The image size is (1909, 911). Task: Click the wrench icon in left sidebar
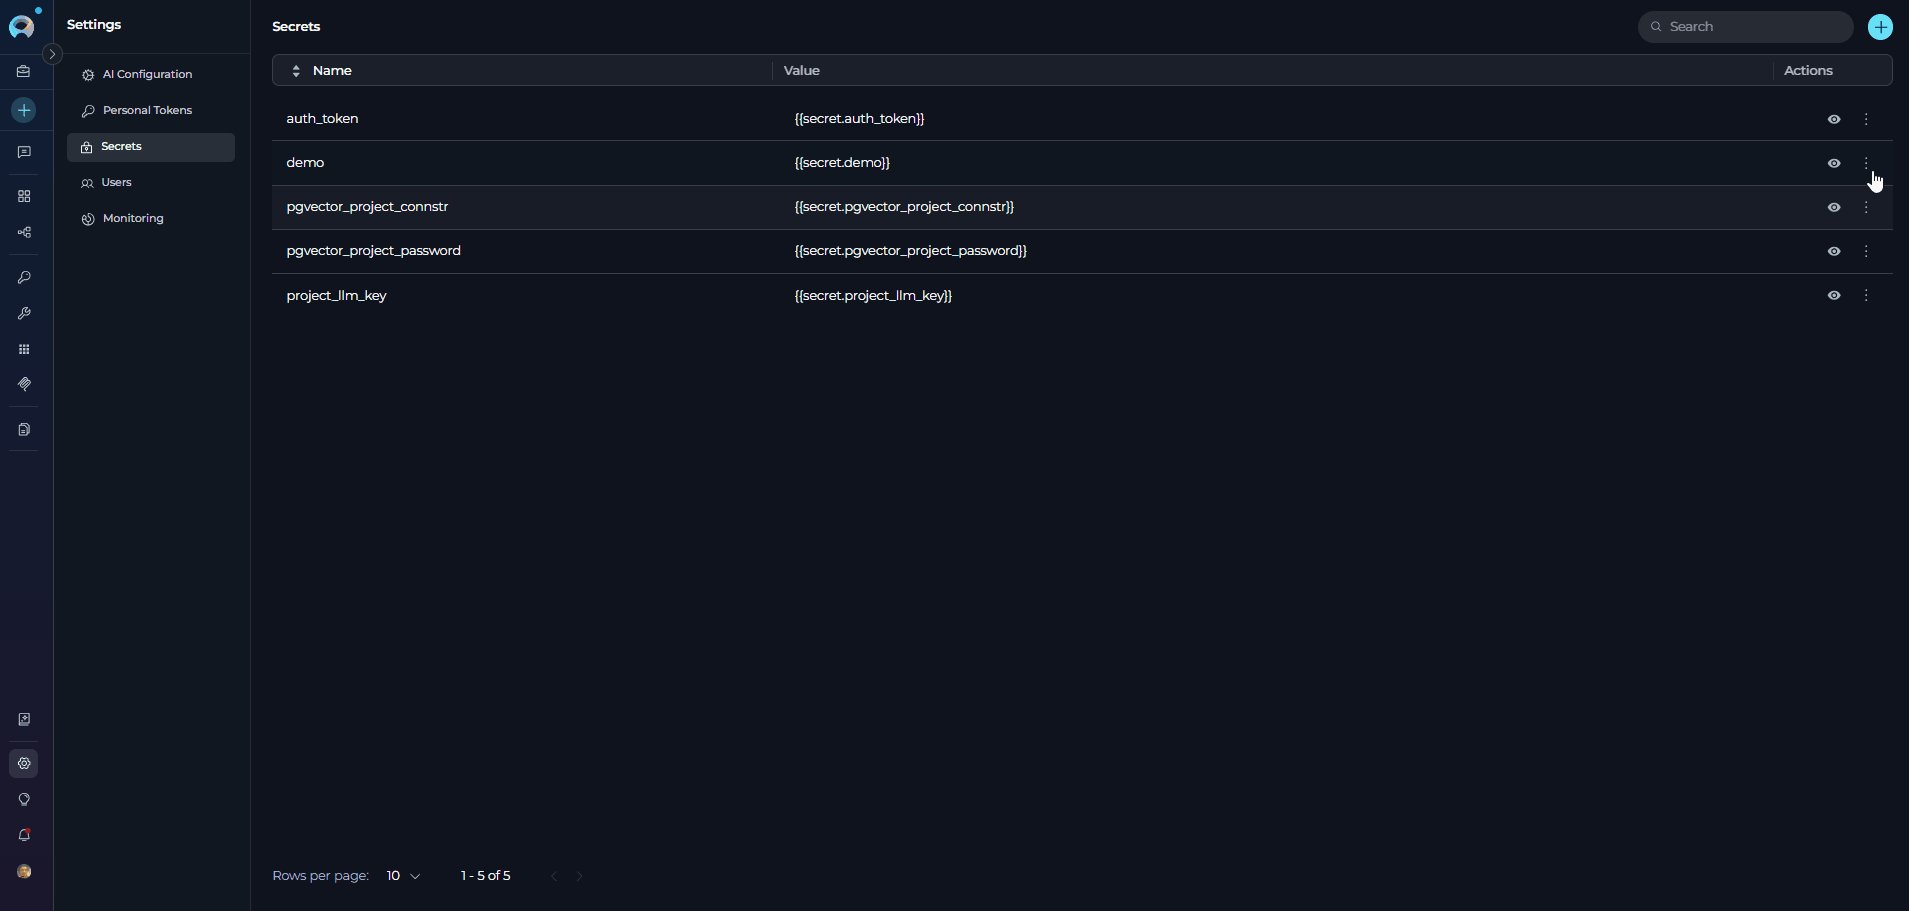pos(24,313)
